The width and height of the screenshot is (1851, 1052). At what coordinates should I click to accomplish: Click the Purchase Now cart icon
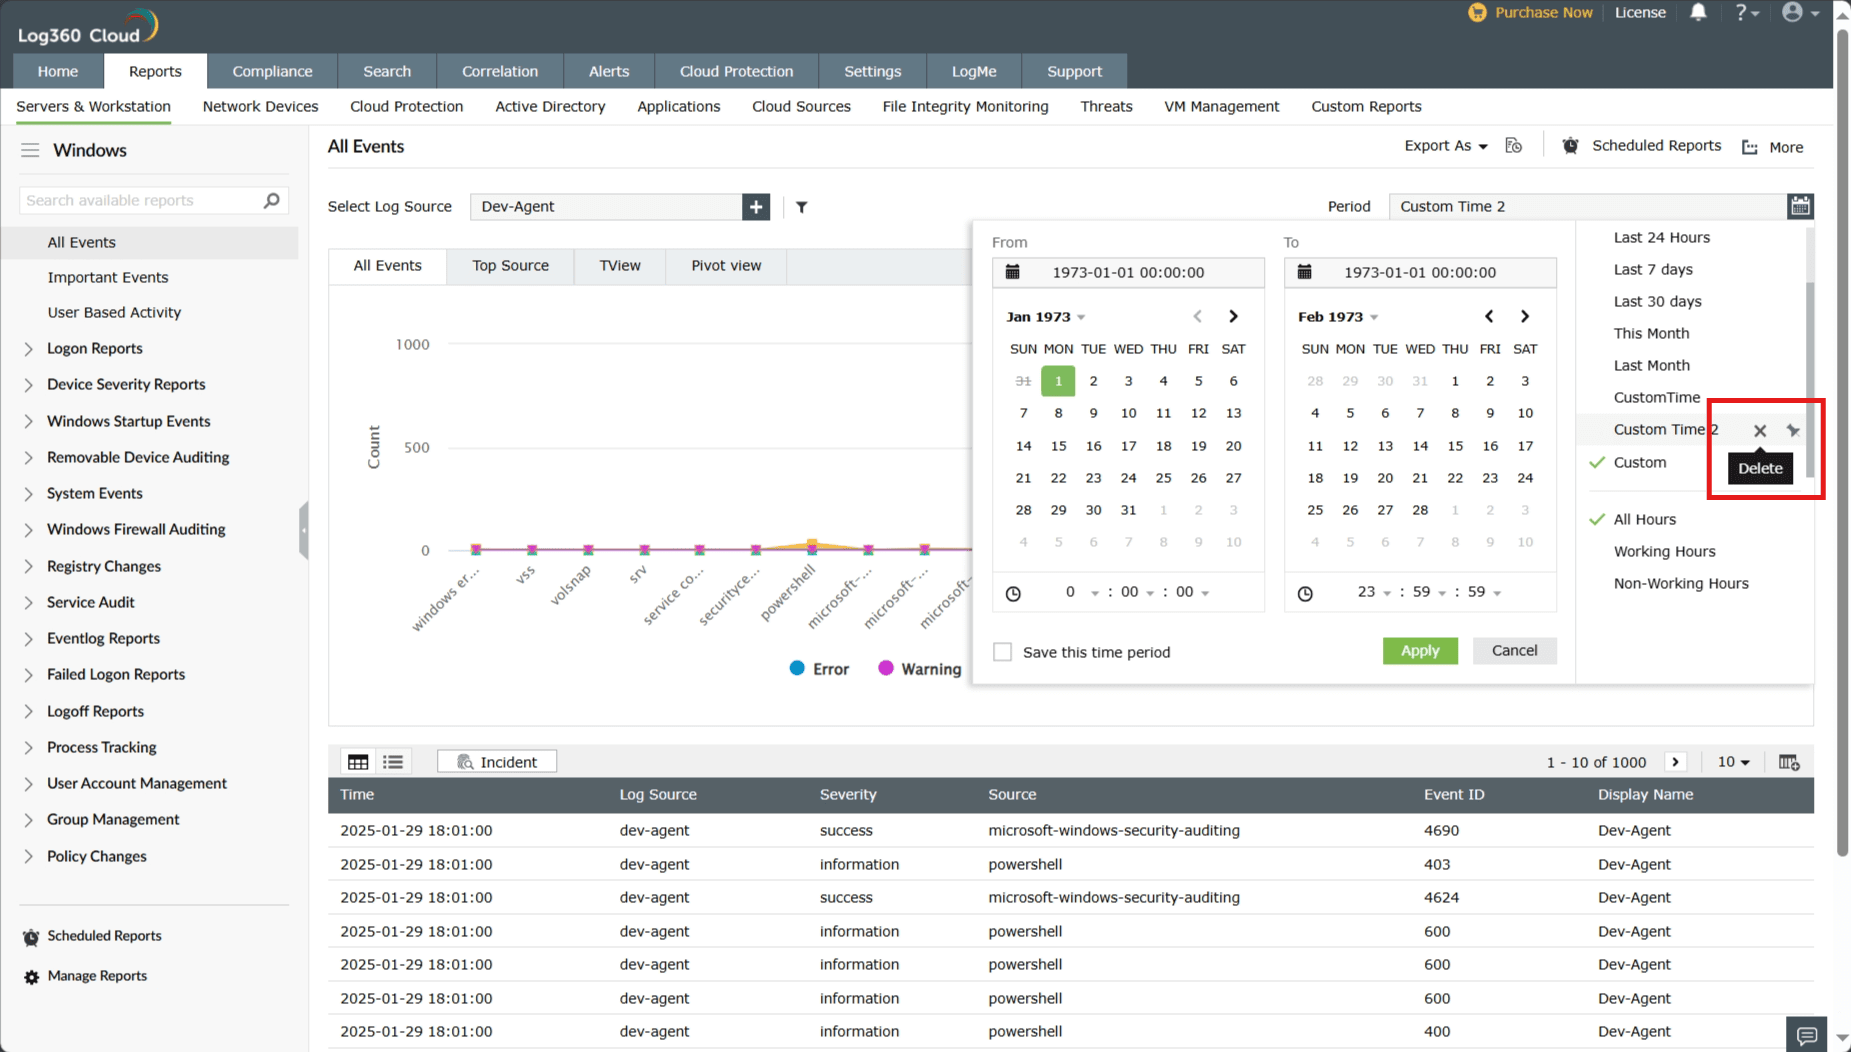pyautogui.click(x=1477, y=13)
